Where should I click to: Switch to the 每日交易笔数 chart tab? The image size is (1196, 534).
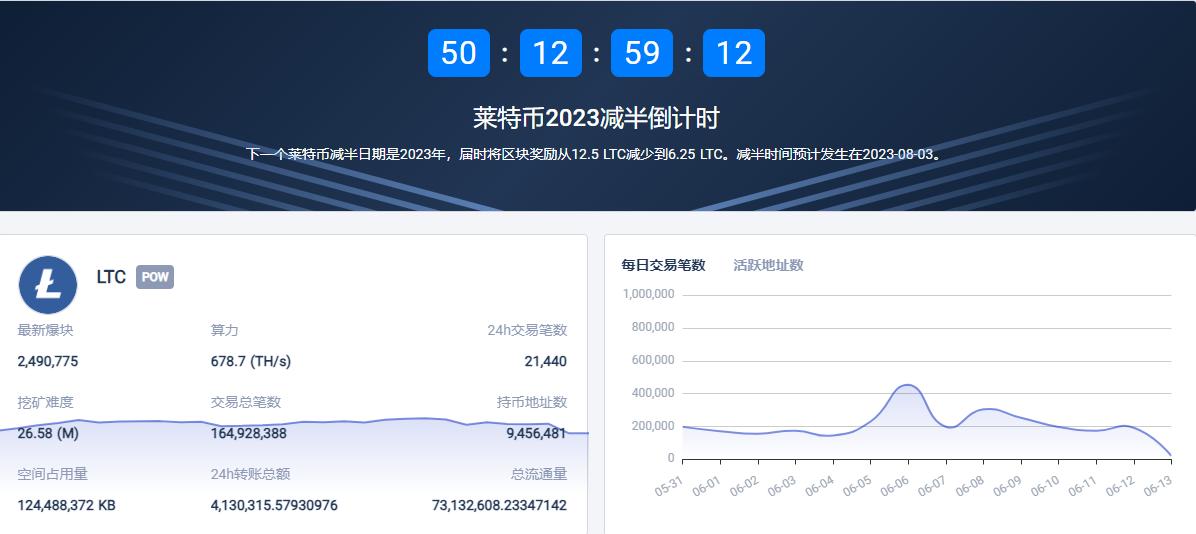pyautogui.click(x=664, y=265)
